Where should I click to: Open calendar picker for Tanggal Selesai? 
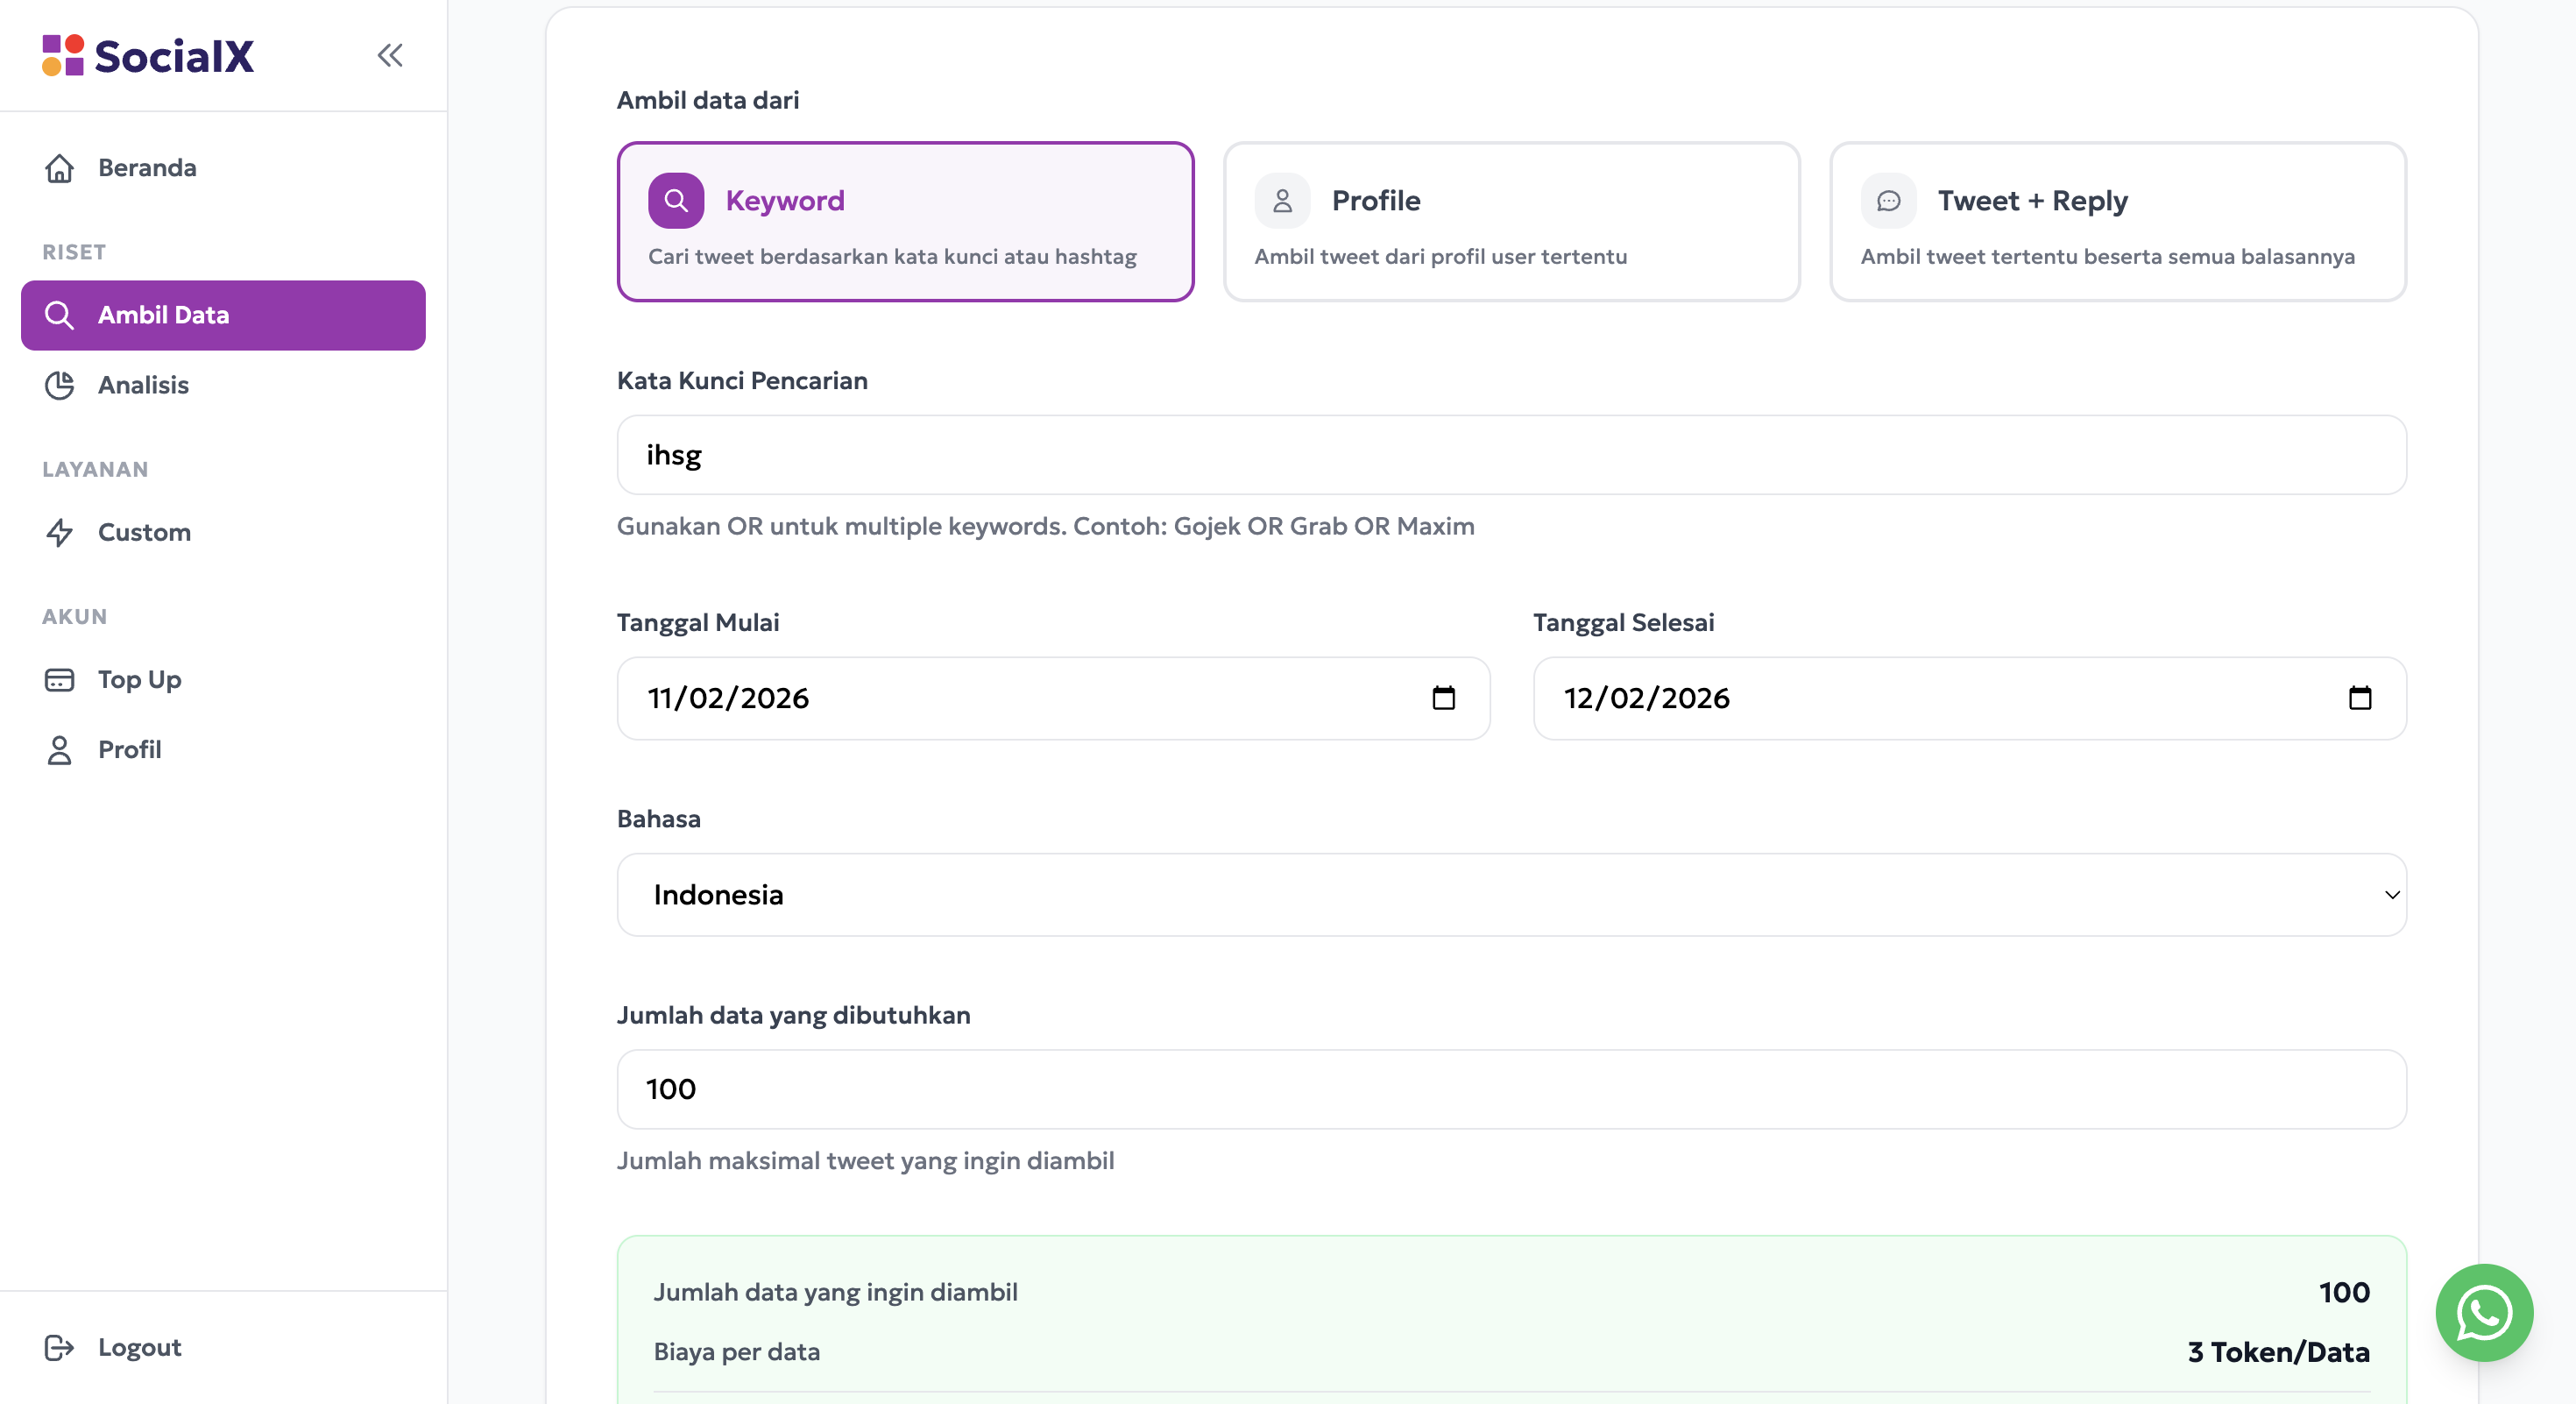2359,698
